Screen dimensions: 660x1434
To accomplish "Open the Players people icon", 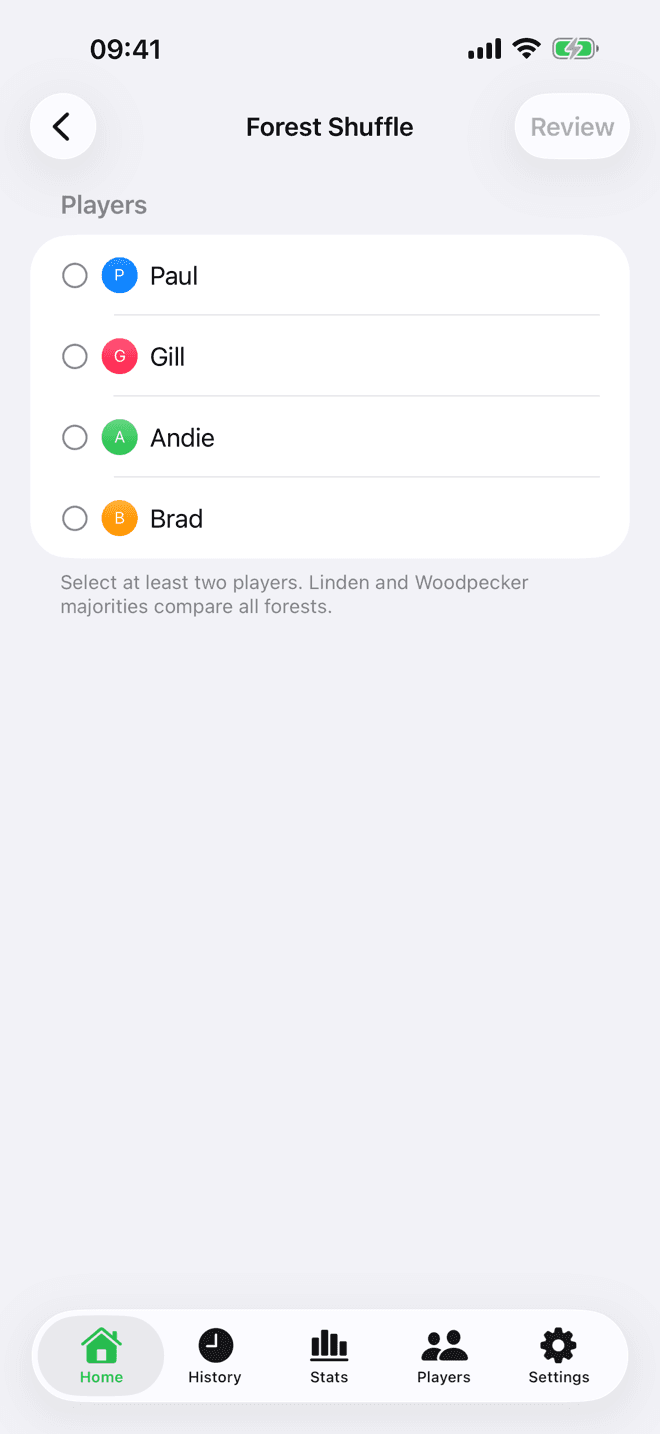I will [x=444, y=1345].
